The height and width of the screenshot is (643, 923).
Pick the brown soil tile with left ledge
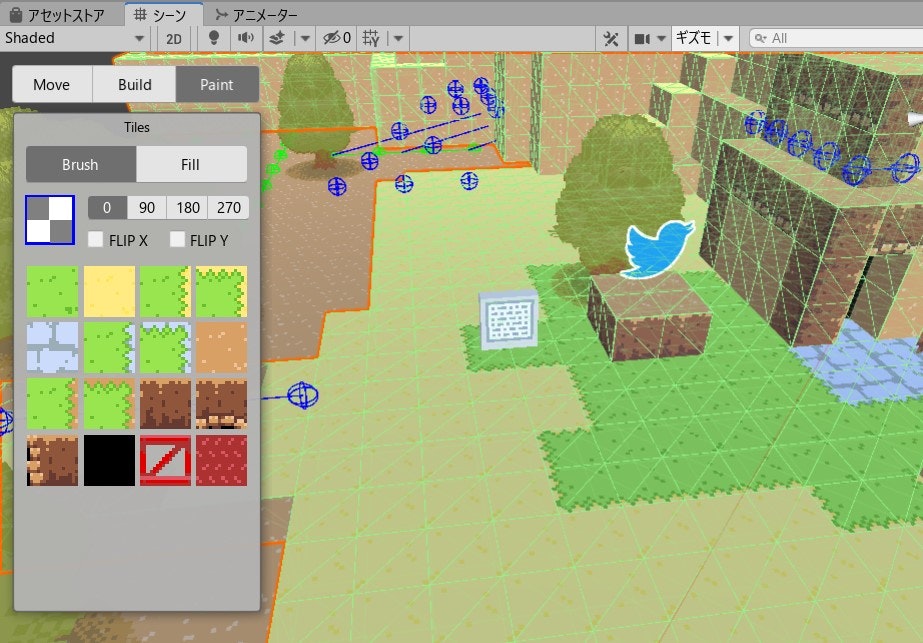(x=52, y=460)
